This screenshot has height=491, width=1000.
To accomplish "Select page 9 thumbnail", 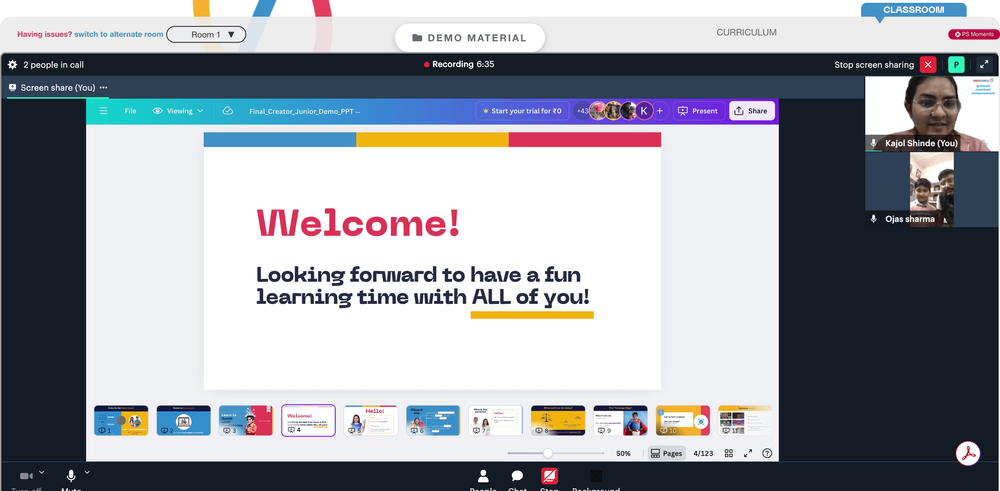I will 621,420.
